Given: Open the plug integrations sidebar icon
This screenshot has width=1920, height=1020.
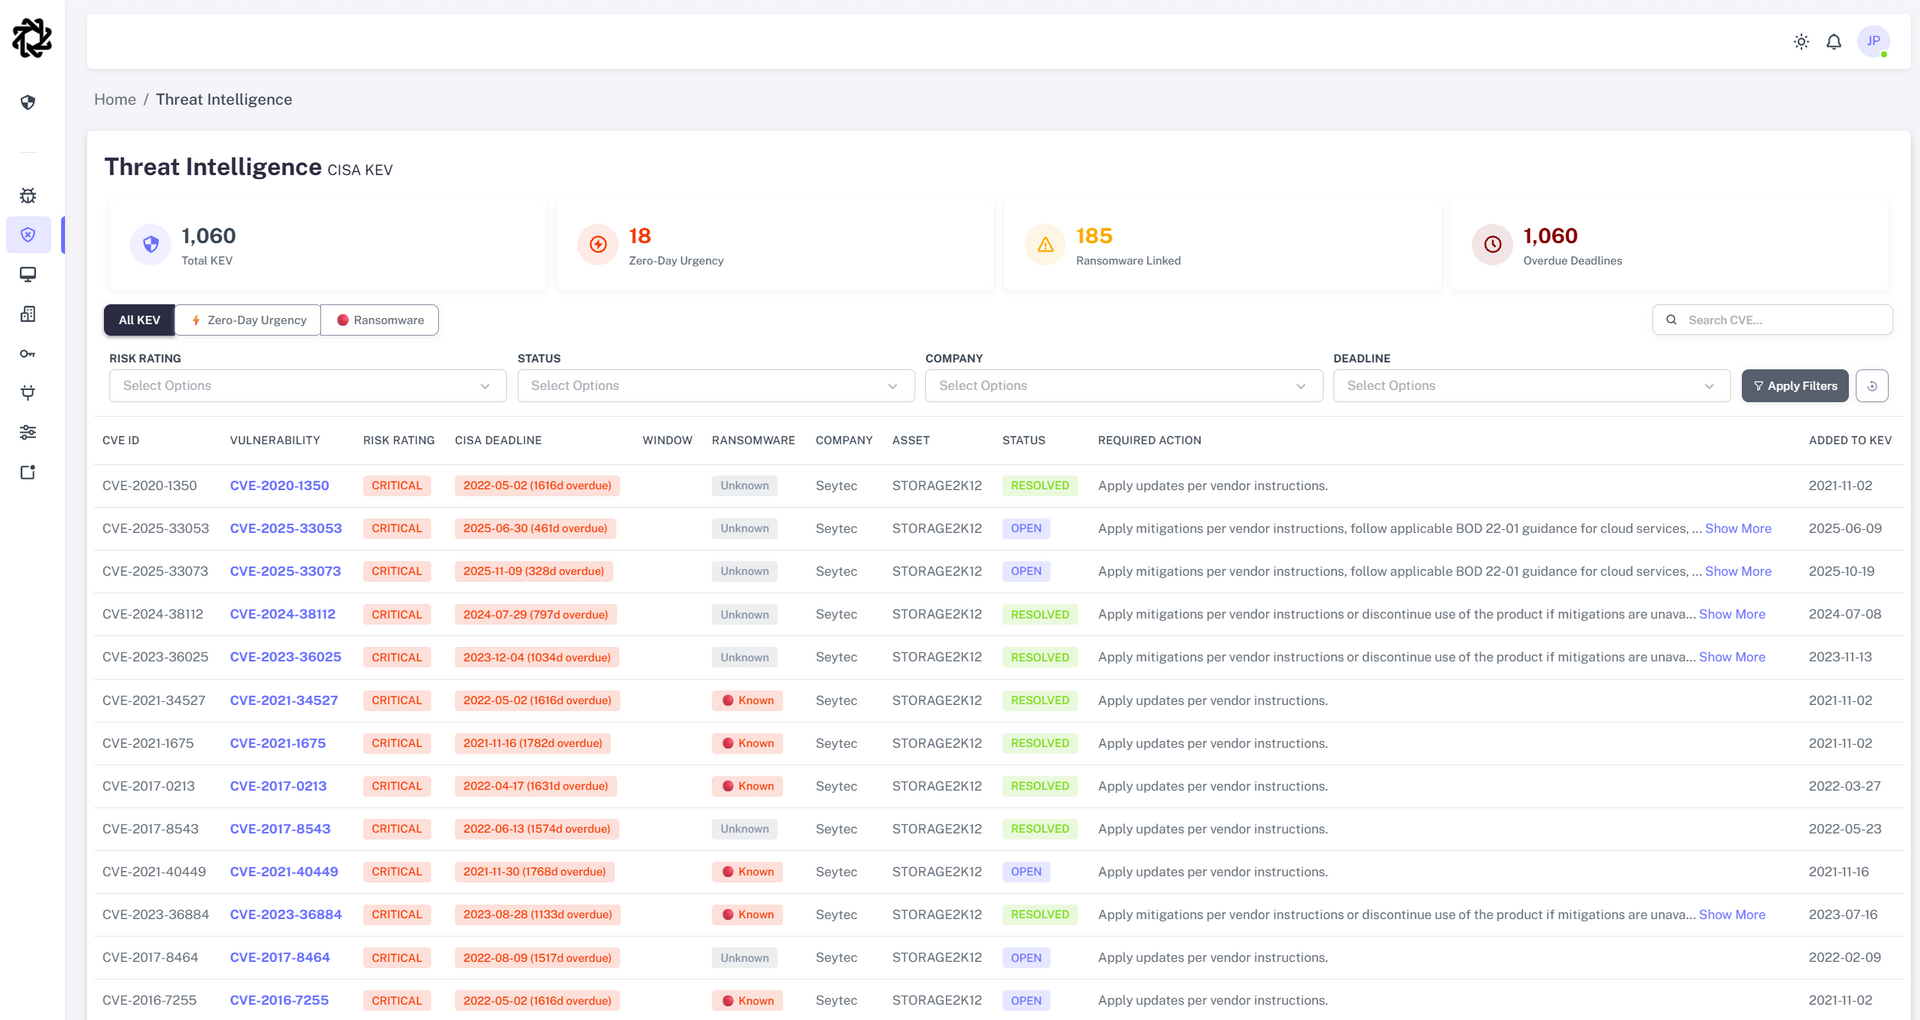Looking at the screenshot, I should 28,393.
